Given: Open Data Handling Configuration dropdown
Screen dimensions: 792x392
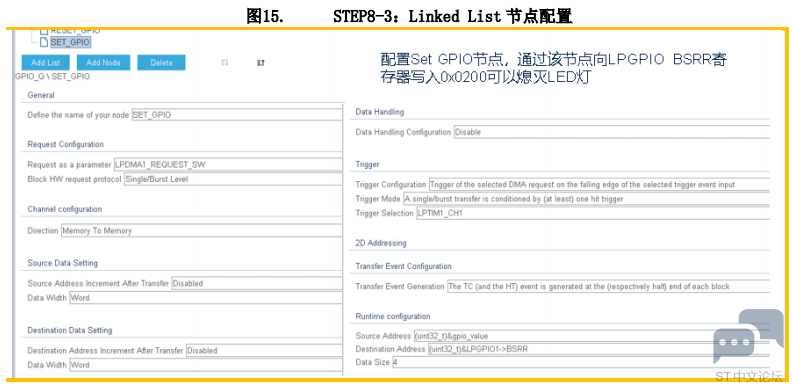Looking at the screenshot, I should click(612, 132).
